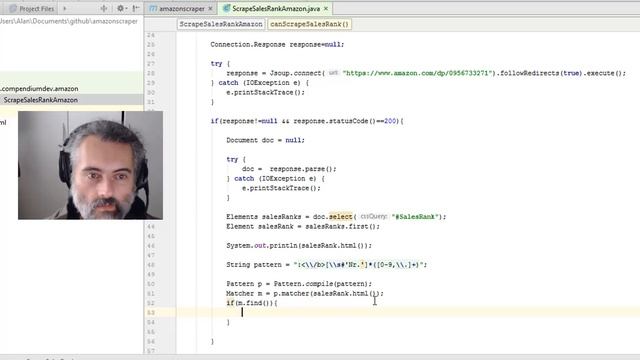Open the project panel gear settings

click(121, 8)
